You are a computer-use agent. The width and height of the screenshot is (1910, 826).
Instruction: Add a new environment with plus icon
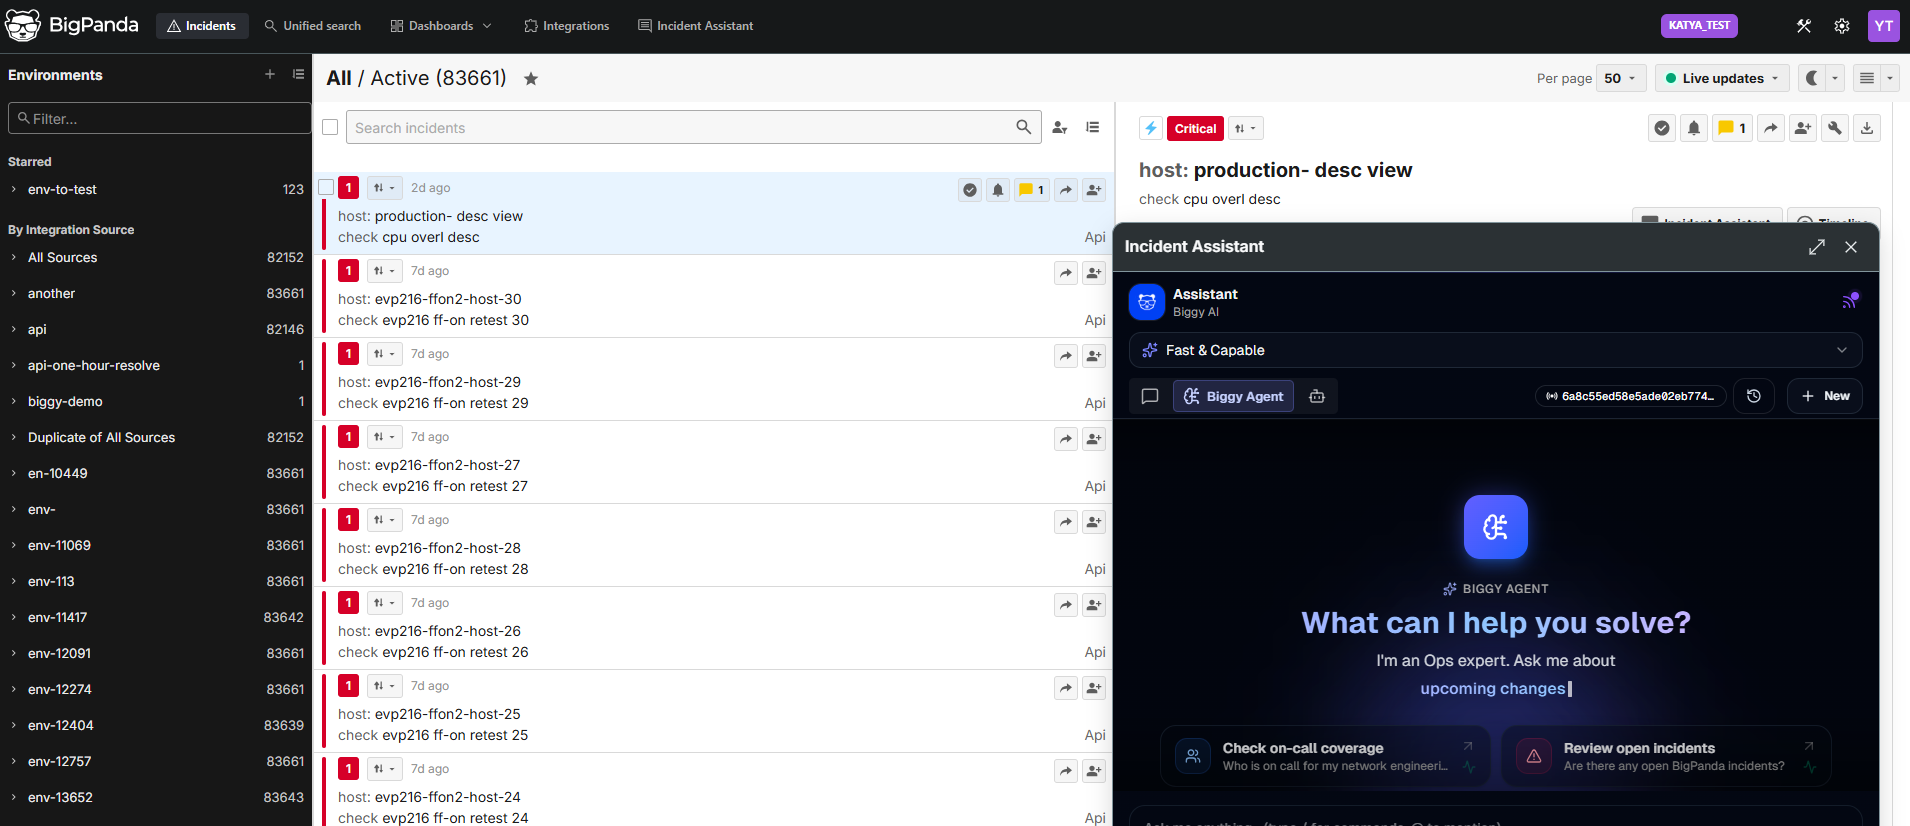[270, 74]
